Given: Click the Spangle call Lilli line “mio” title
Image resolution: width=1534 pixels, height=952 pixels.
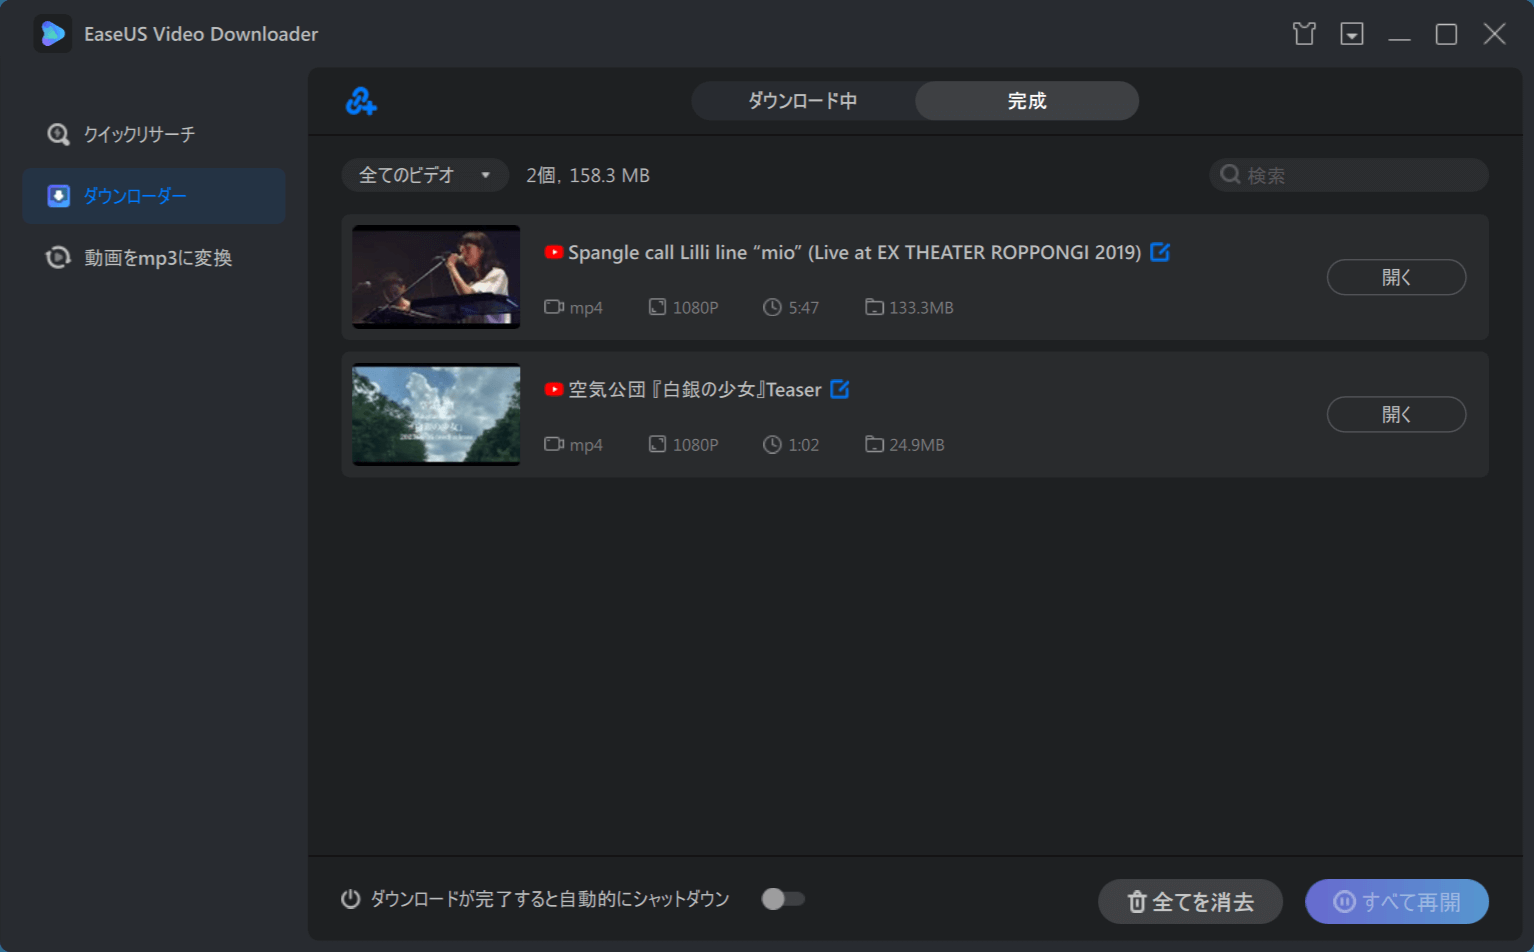Looking at the screenshot, I should tap(855, 252).
